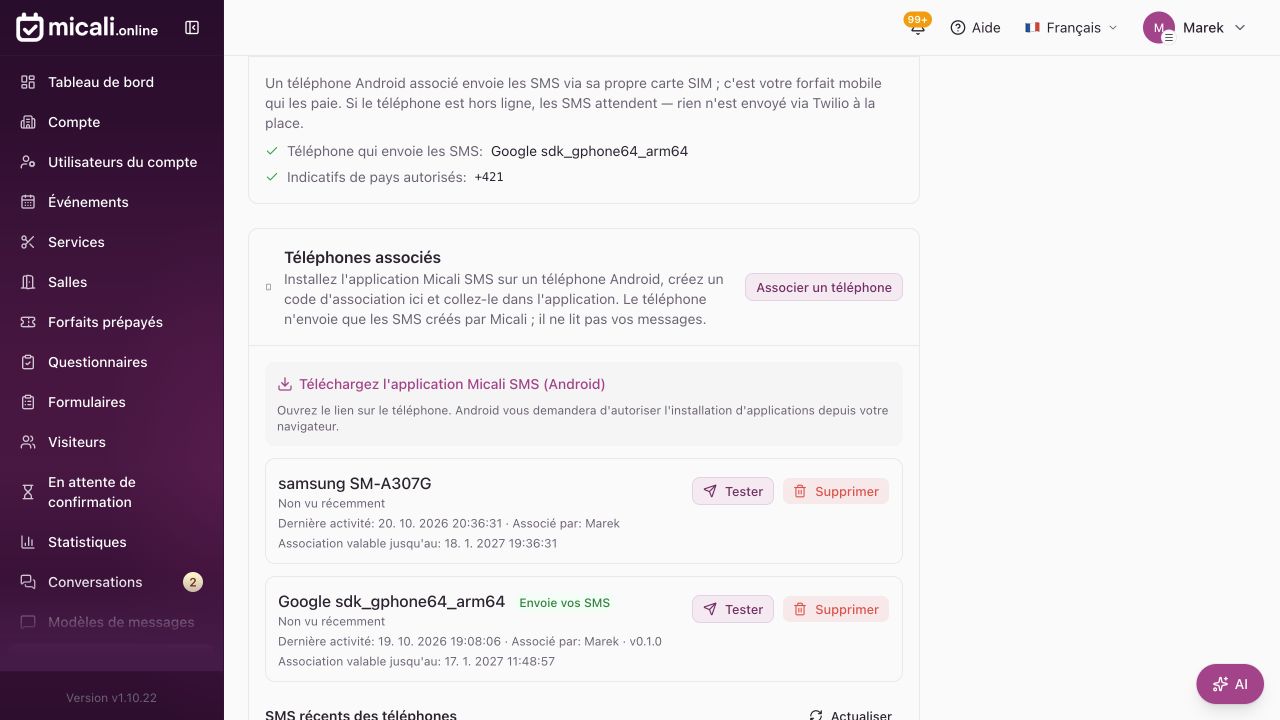Screen dimensions: 1280x720
Task: Click the Conversations chat icon
Action: 28,582
